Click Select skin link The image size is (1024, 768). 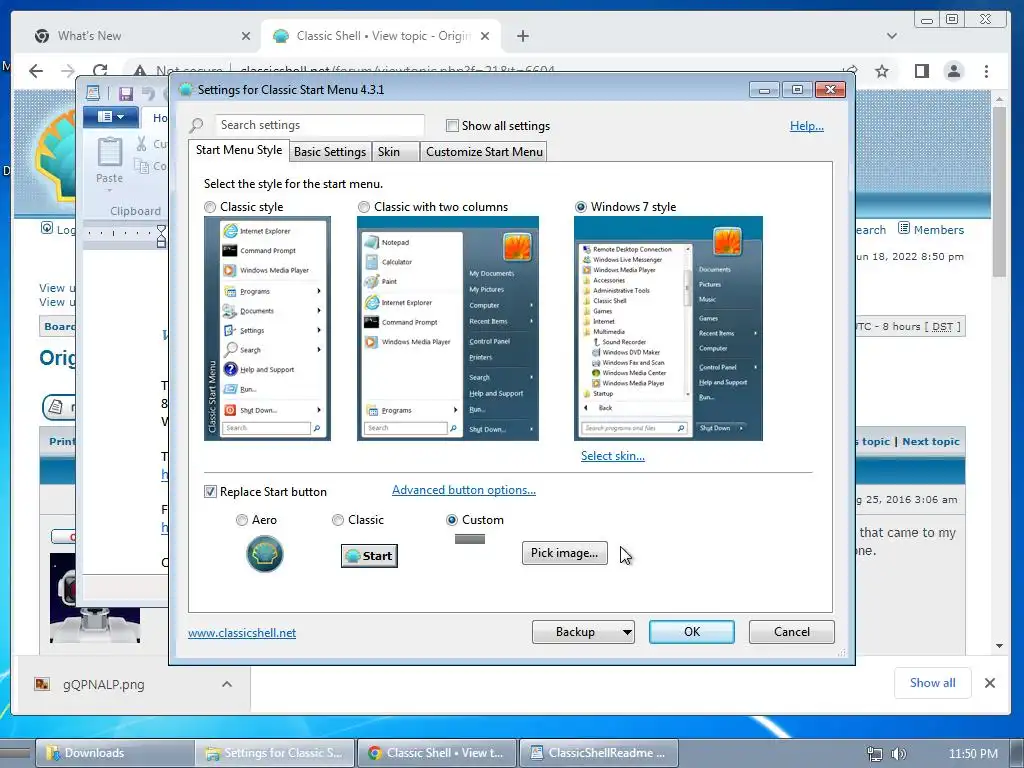click(613, 456)
